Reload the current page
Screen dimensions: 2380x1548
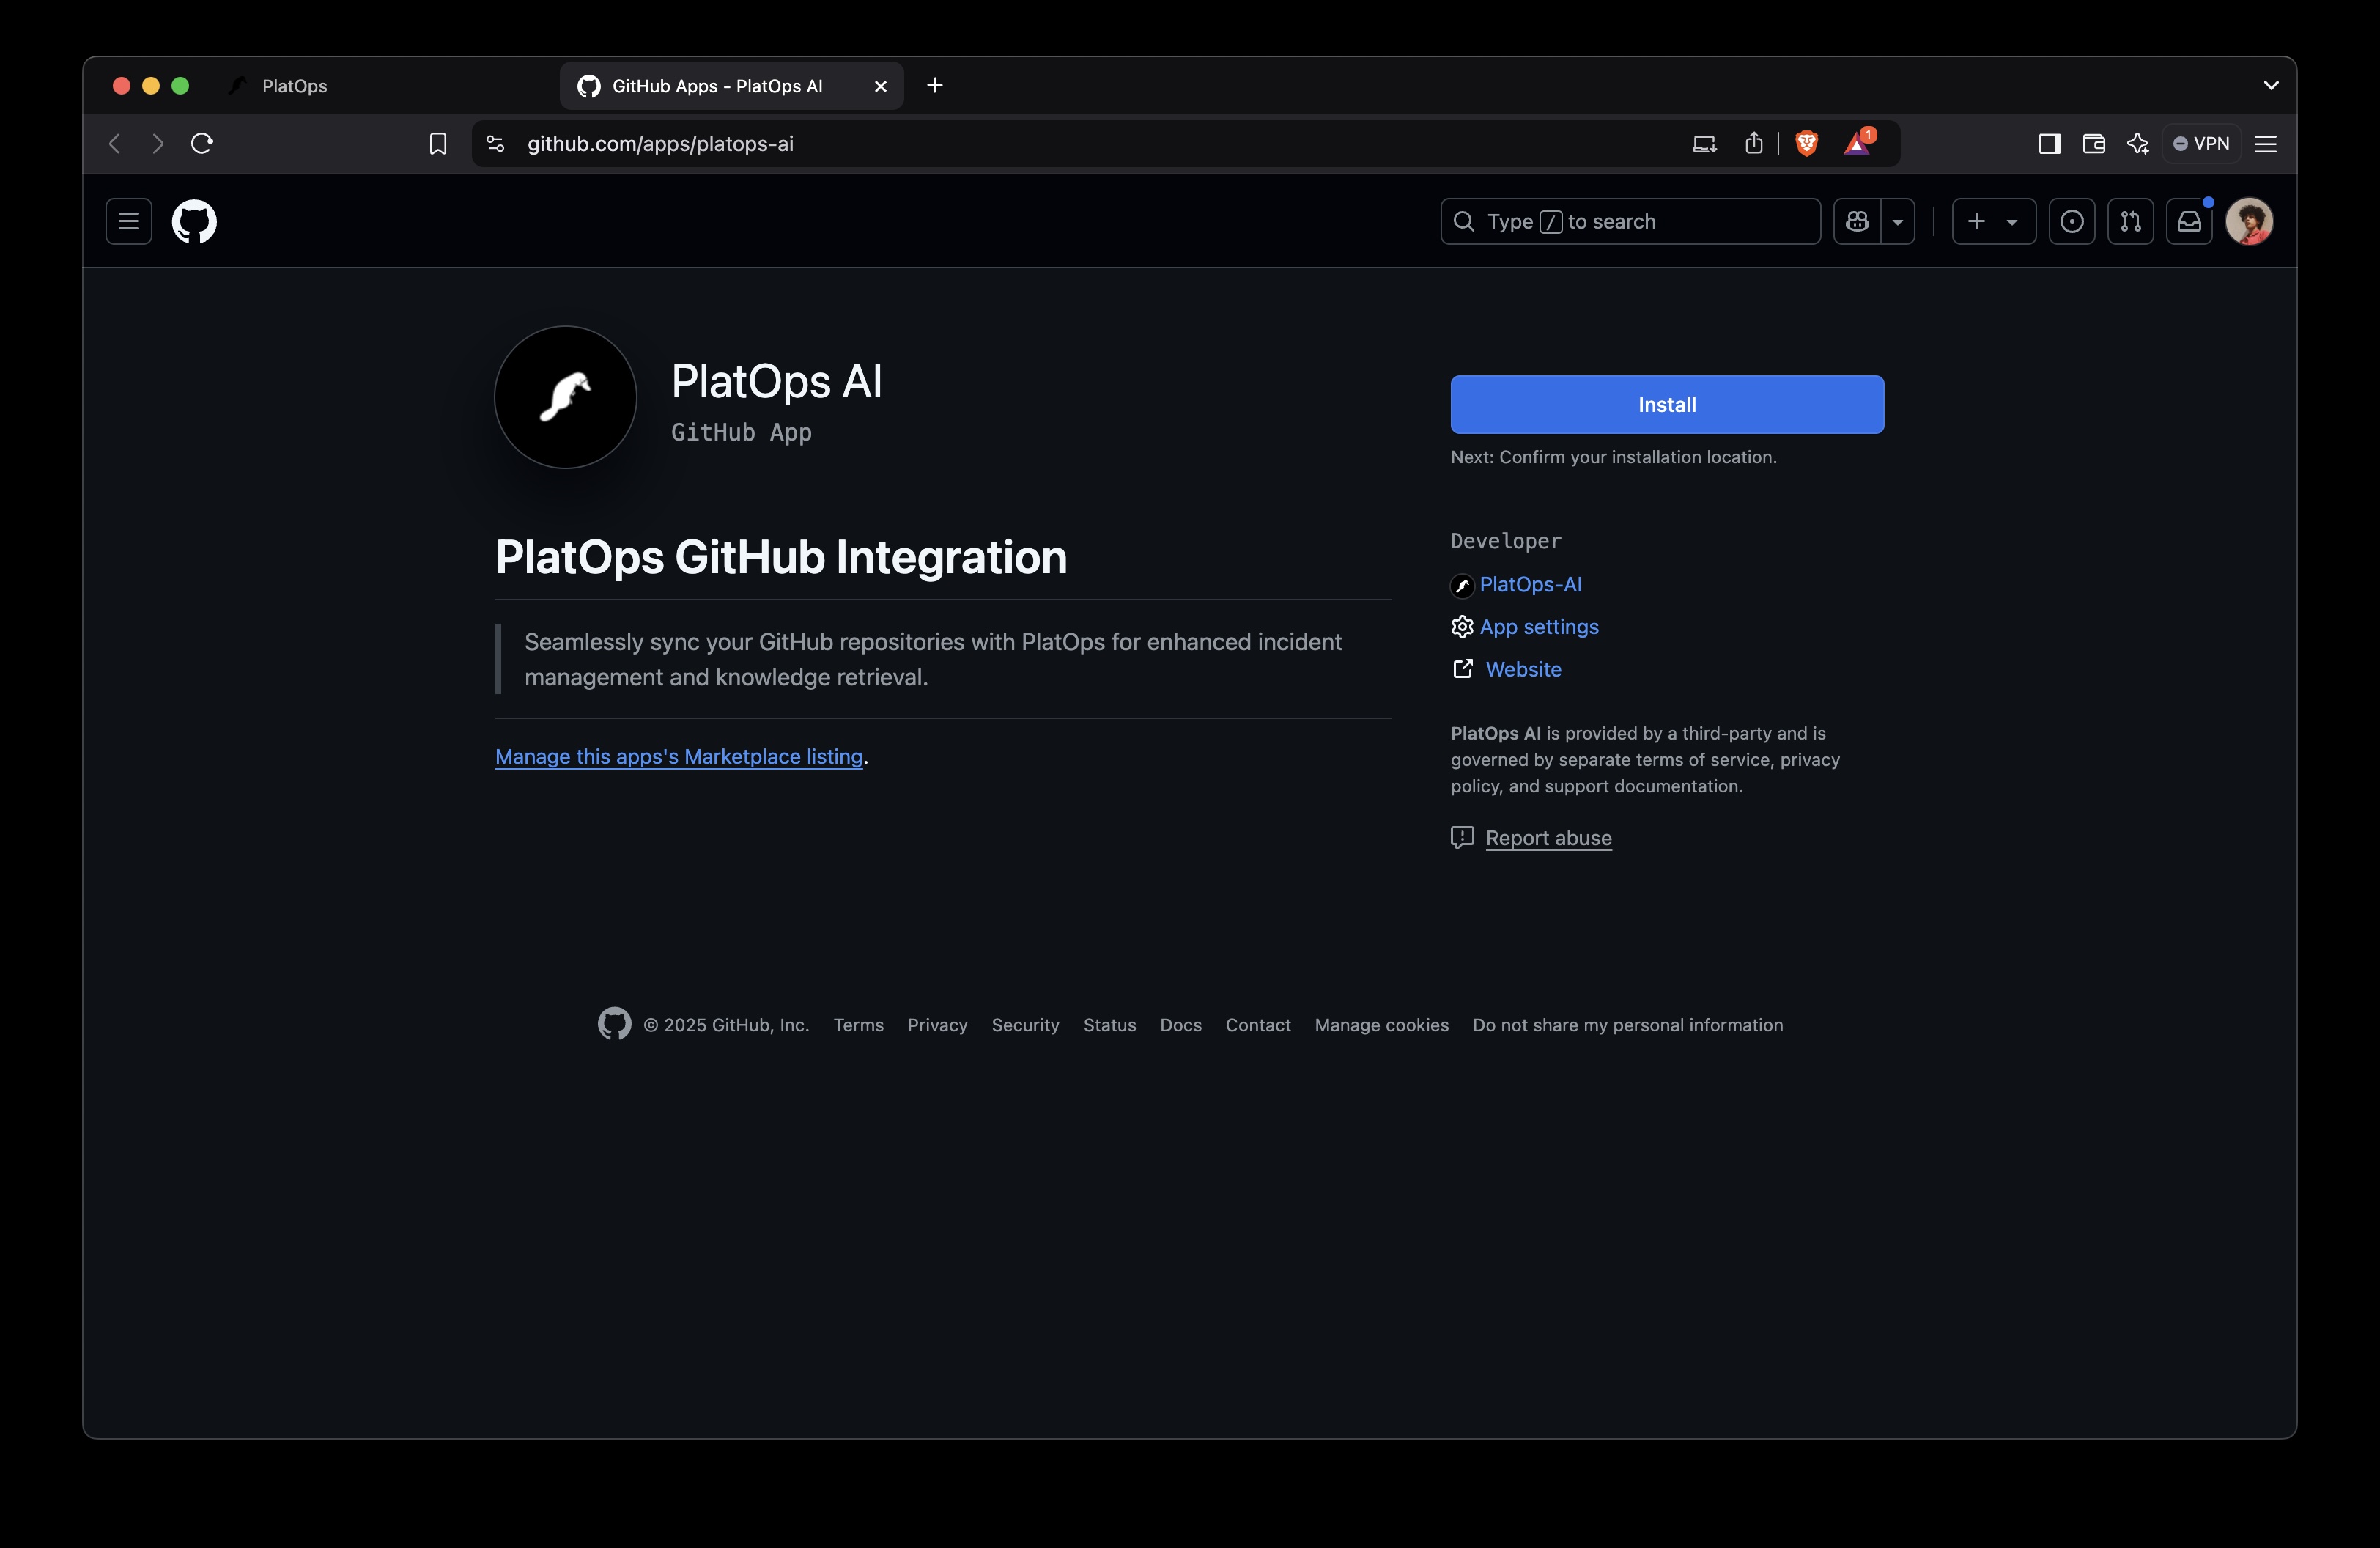(202, 144)
